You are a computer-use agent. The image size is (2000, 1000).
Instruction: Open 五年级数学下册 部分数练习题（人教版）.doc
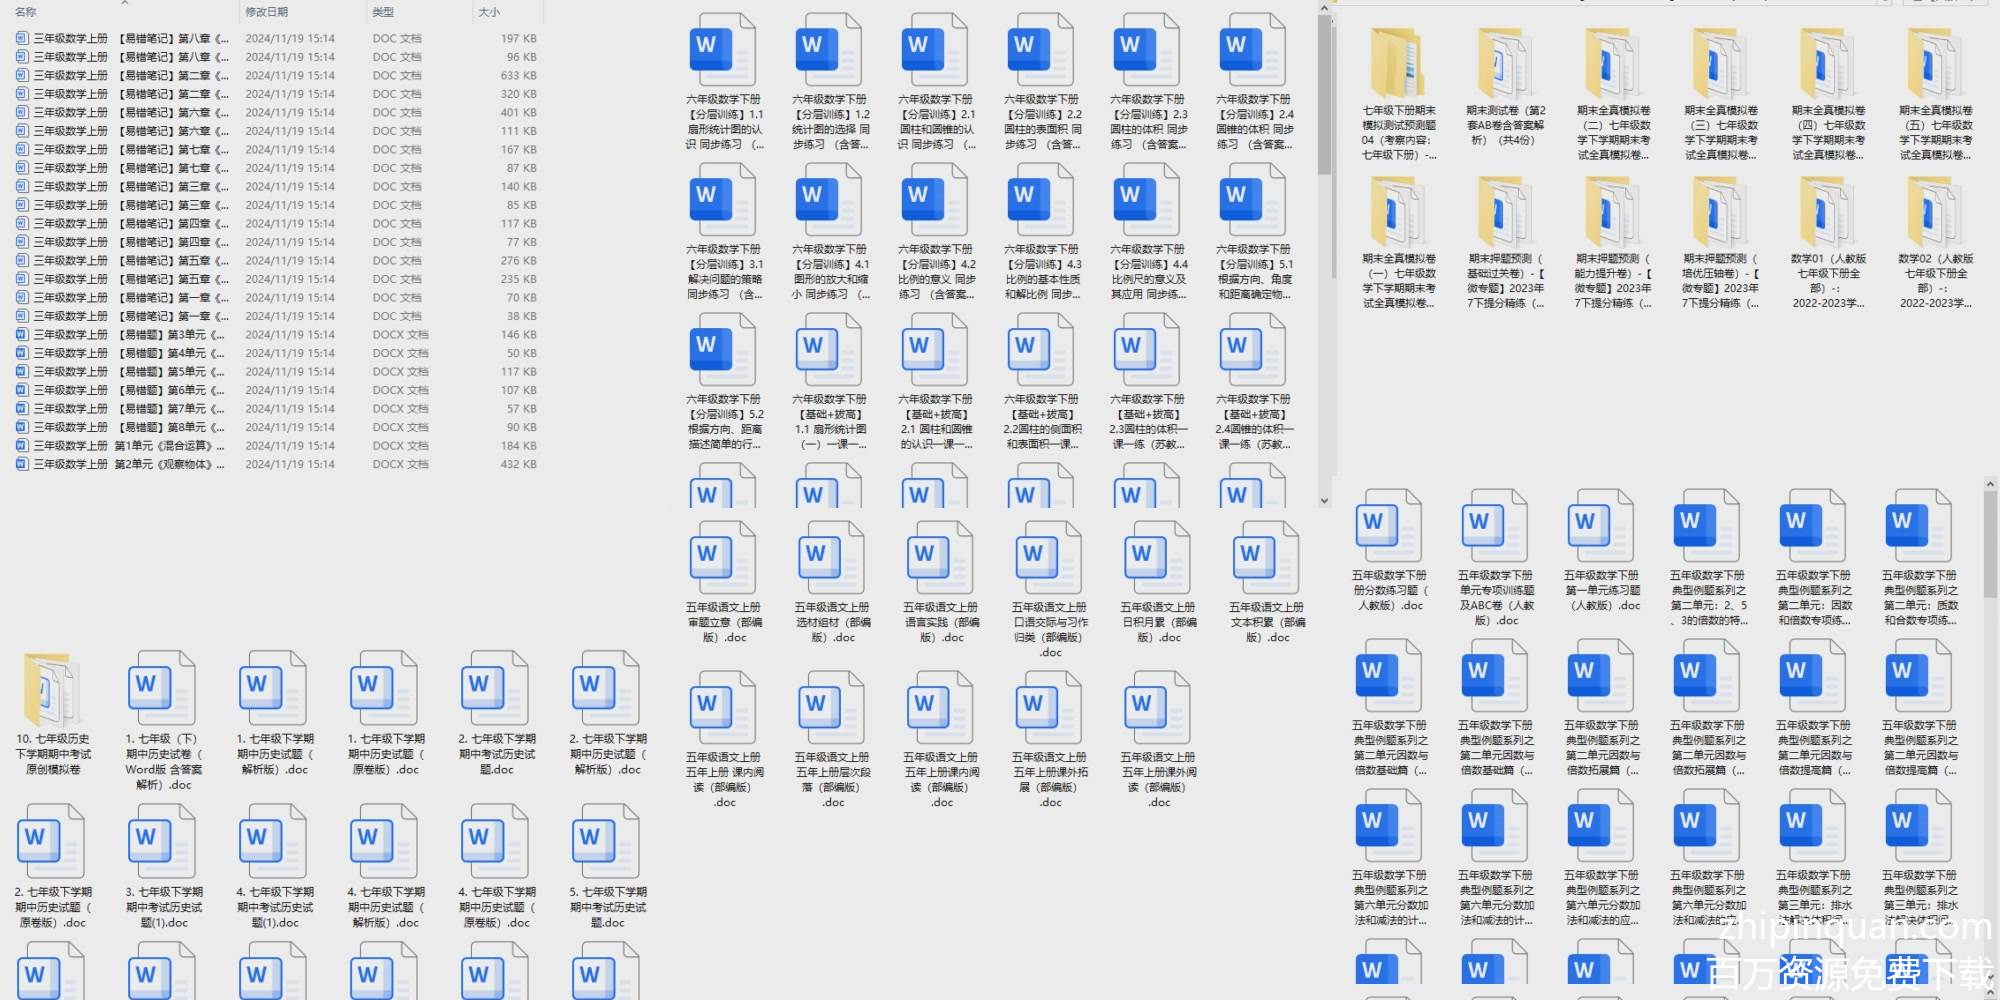tap(1389, 526)
